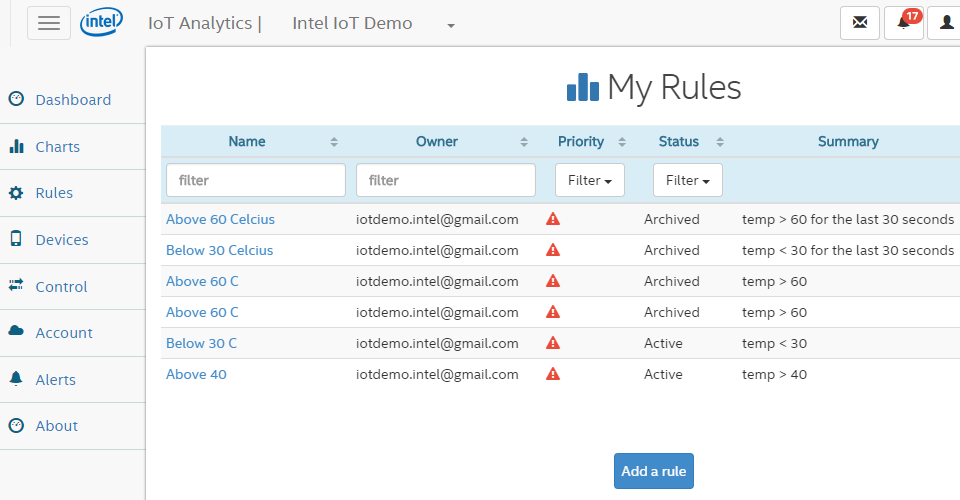The height and width of the screenshot is (500, 960).
Task: Expand the Intel IoT Demo account dropdown
Action: click(451, 25)
